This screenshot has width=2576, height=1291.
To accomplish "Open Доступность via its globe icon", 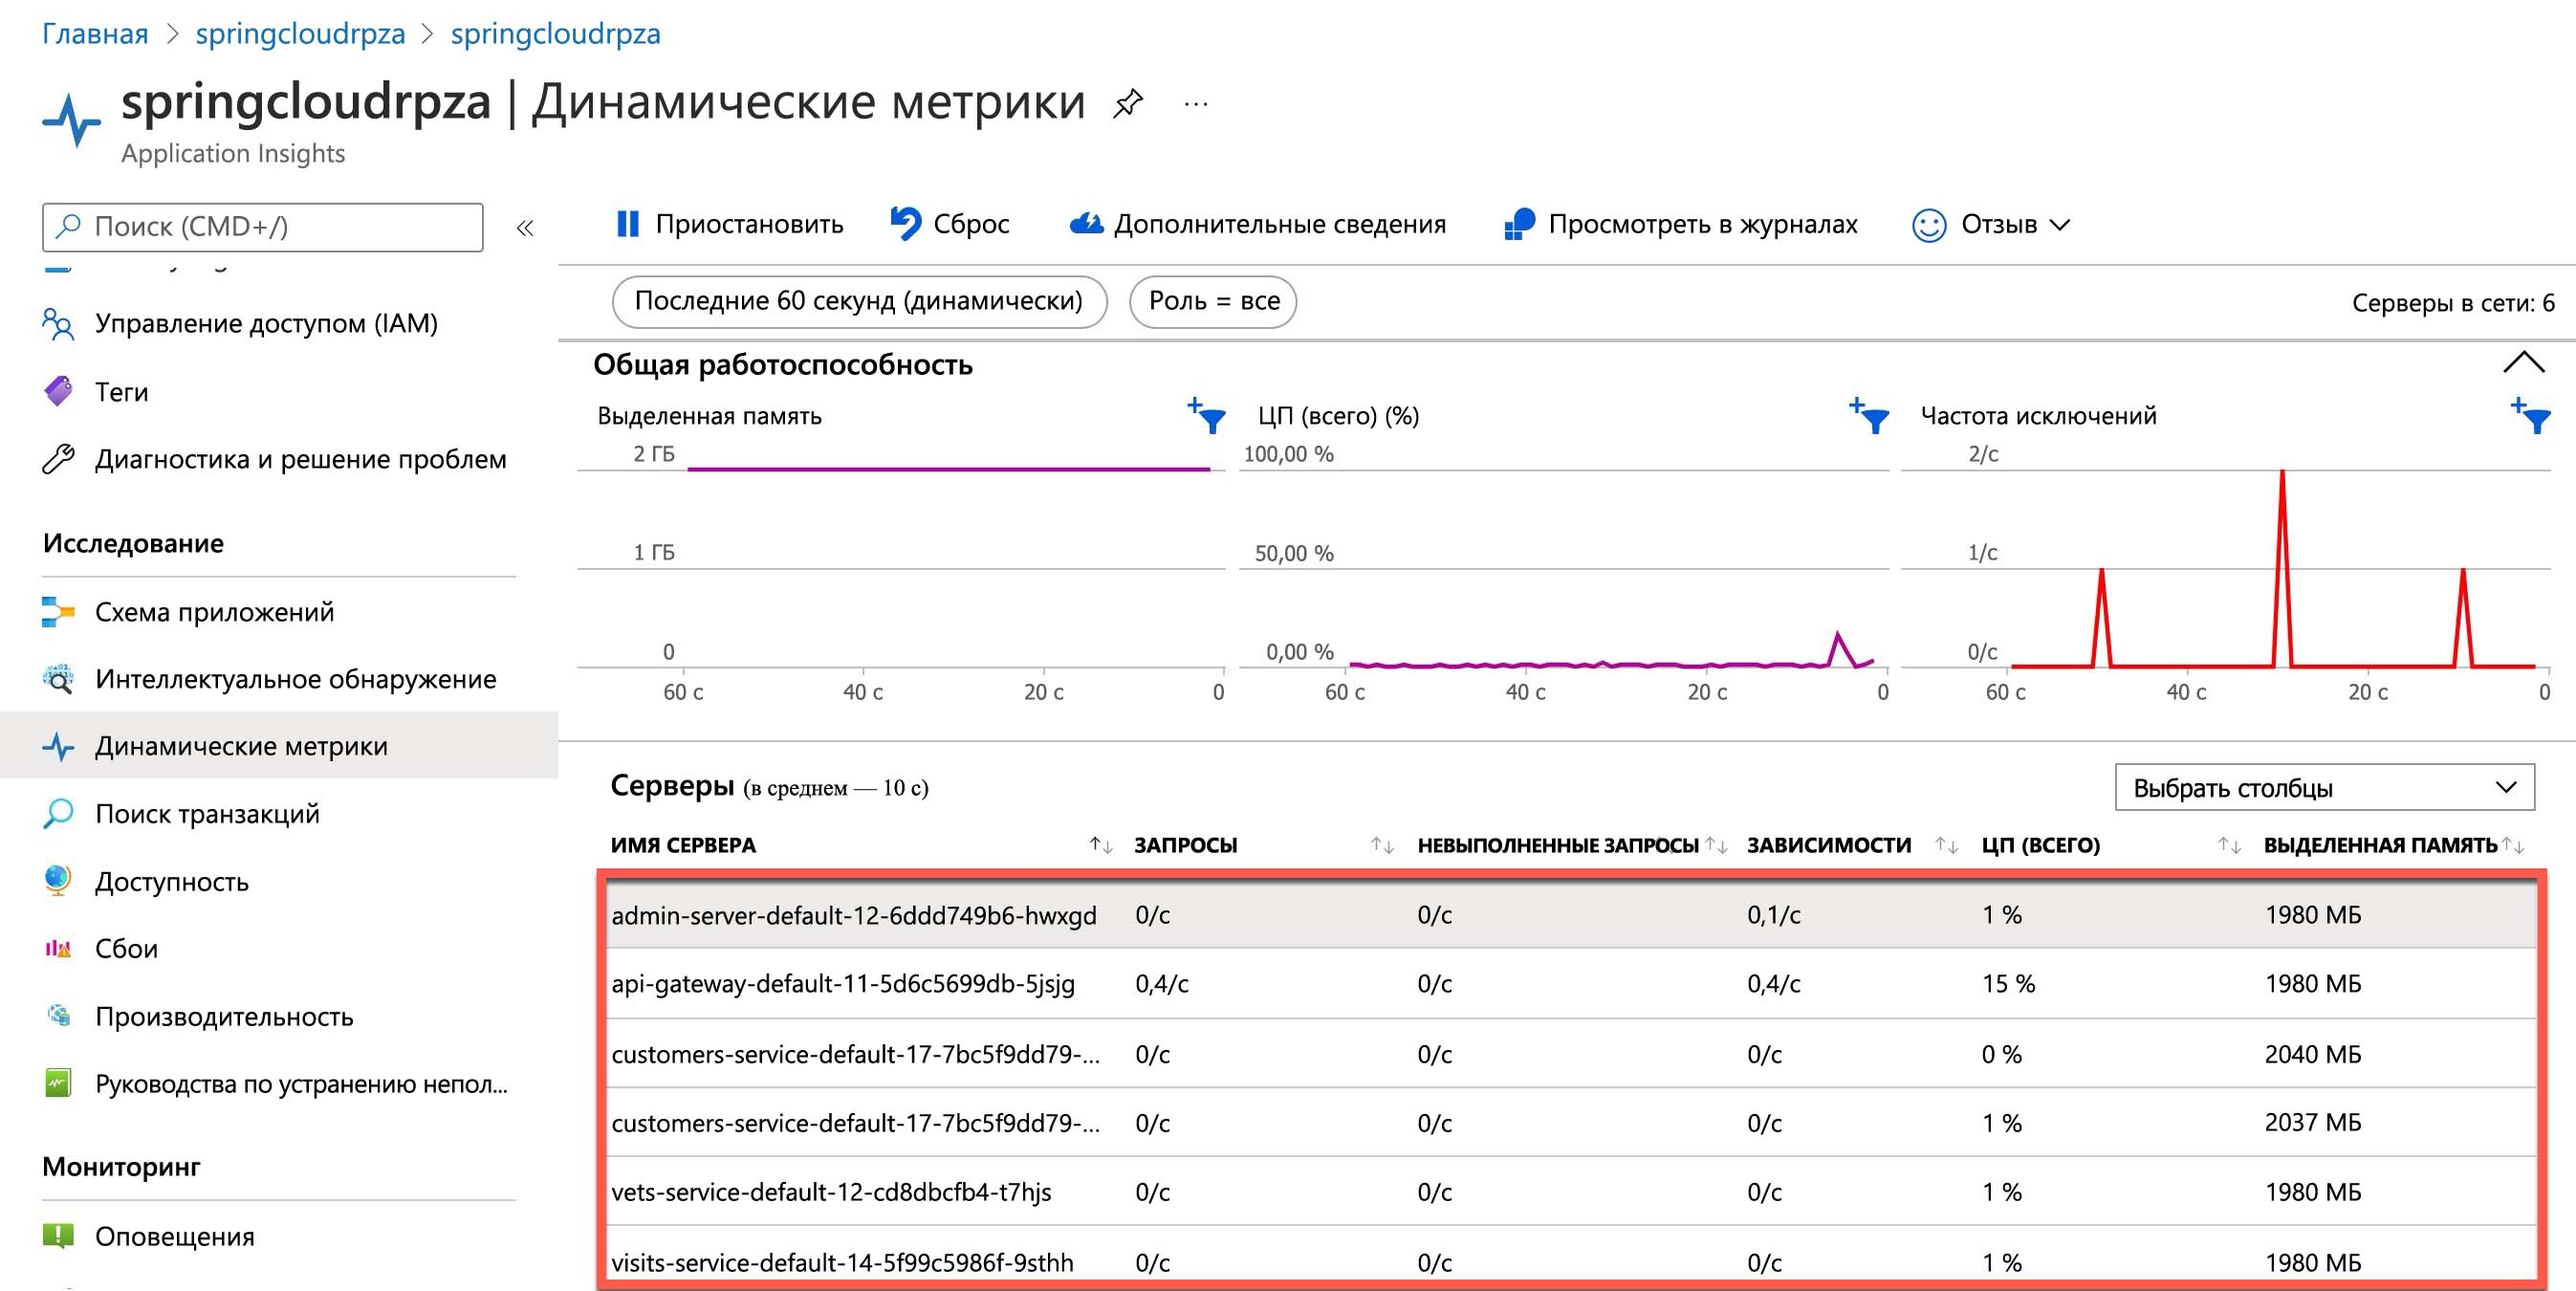I will [59, 882].
